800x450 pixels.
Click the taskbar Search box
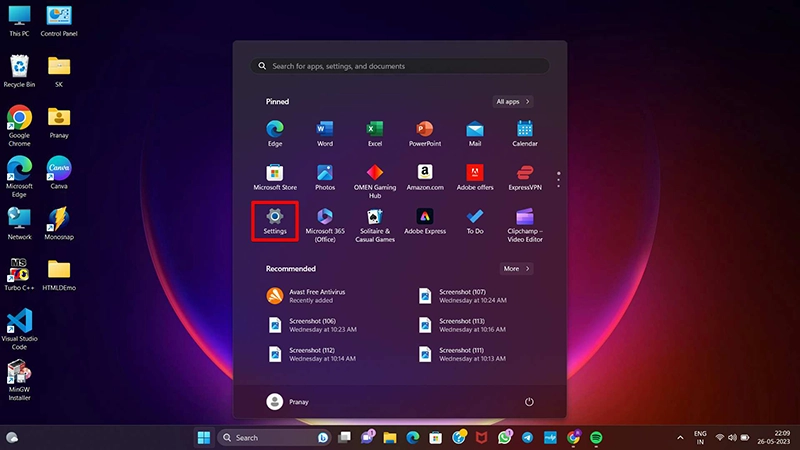(x=274, y=437)
